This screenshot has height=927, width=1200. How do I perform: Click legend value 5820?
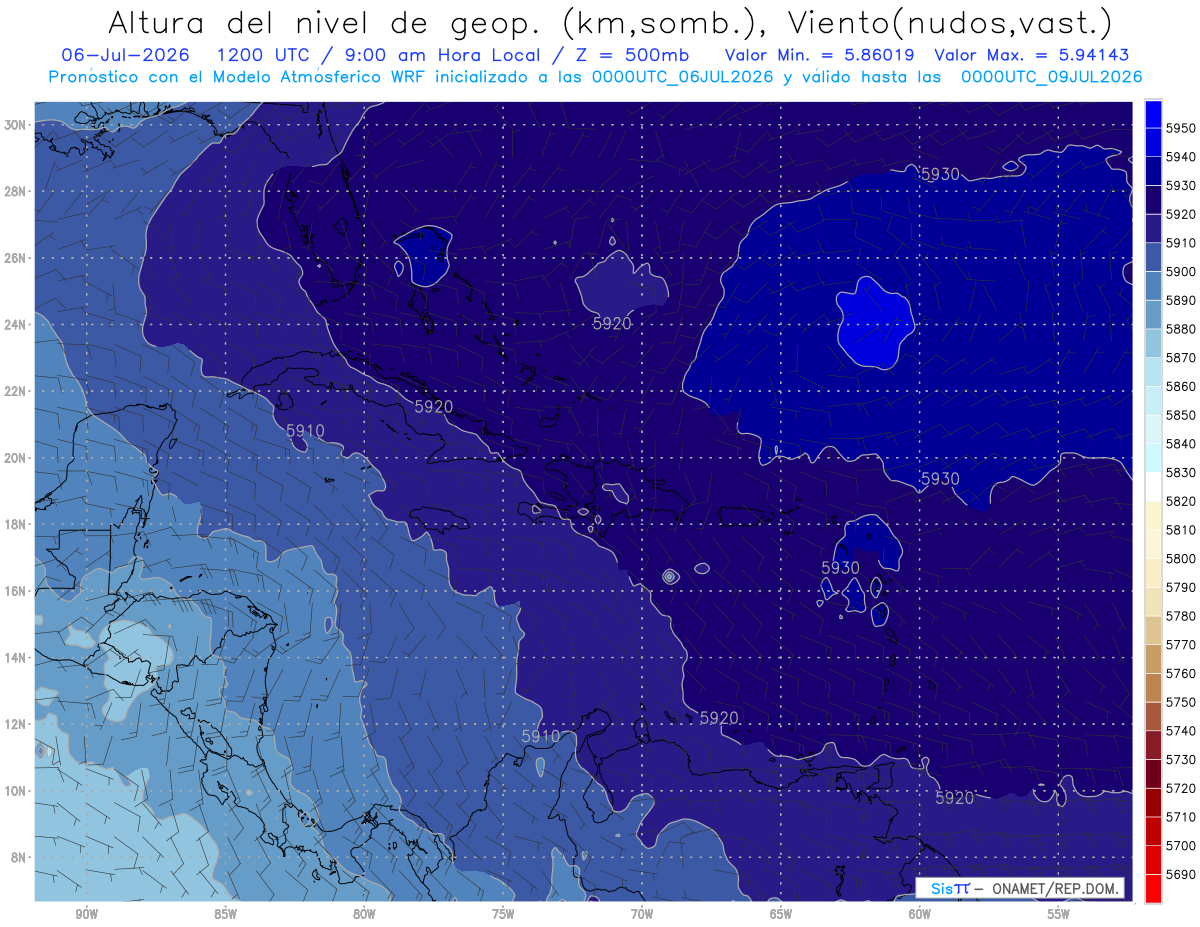point(1180,501)
